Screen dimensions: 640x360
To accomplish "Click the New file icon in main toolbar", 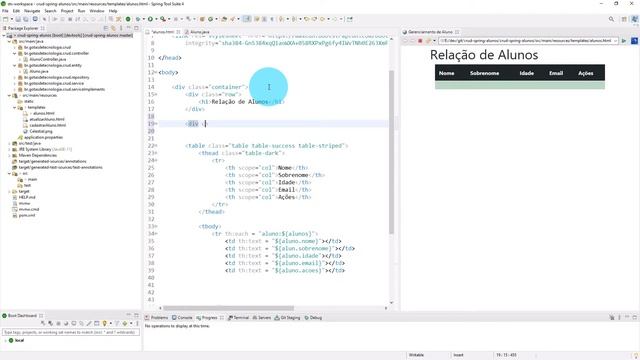I will [x=6, y=19].
